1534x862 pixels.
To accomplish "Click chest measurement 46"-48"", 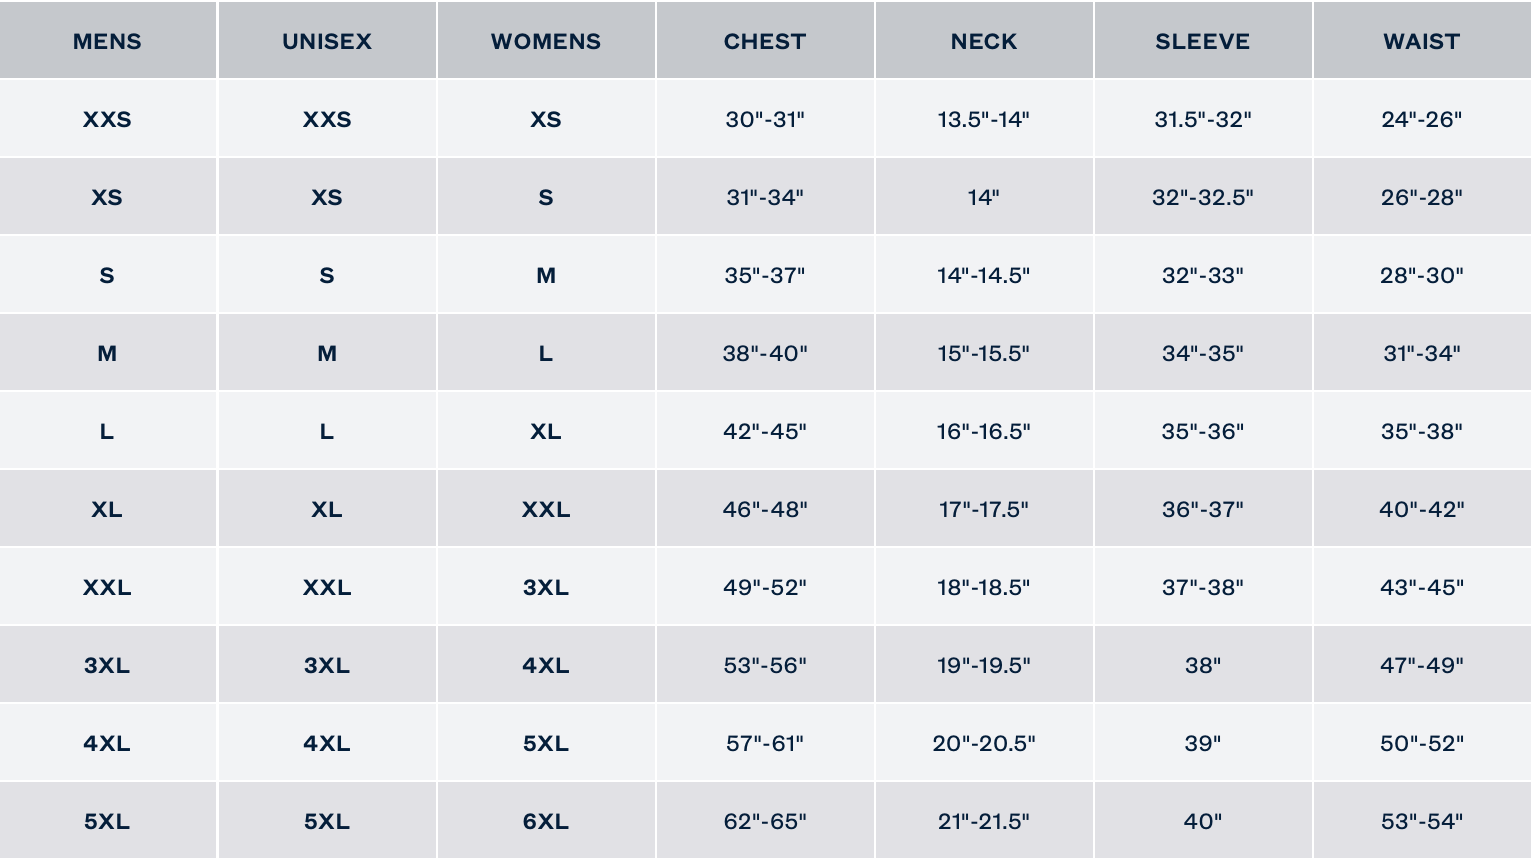I will pos(765,509).
